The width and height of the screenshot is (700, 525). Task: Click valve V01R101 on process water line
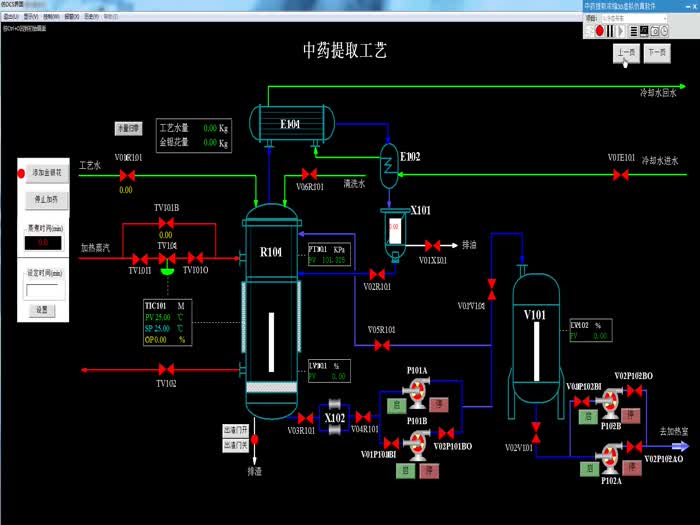[x=126, y=176]
